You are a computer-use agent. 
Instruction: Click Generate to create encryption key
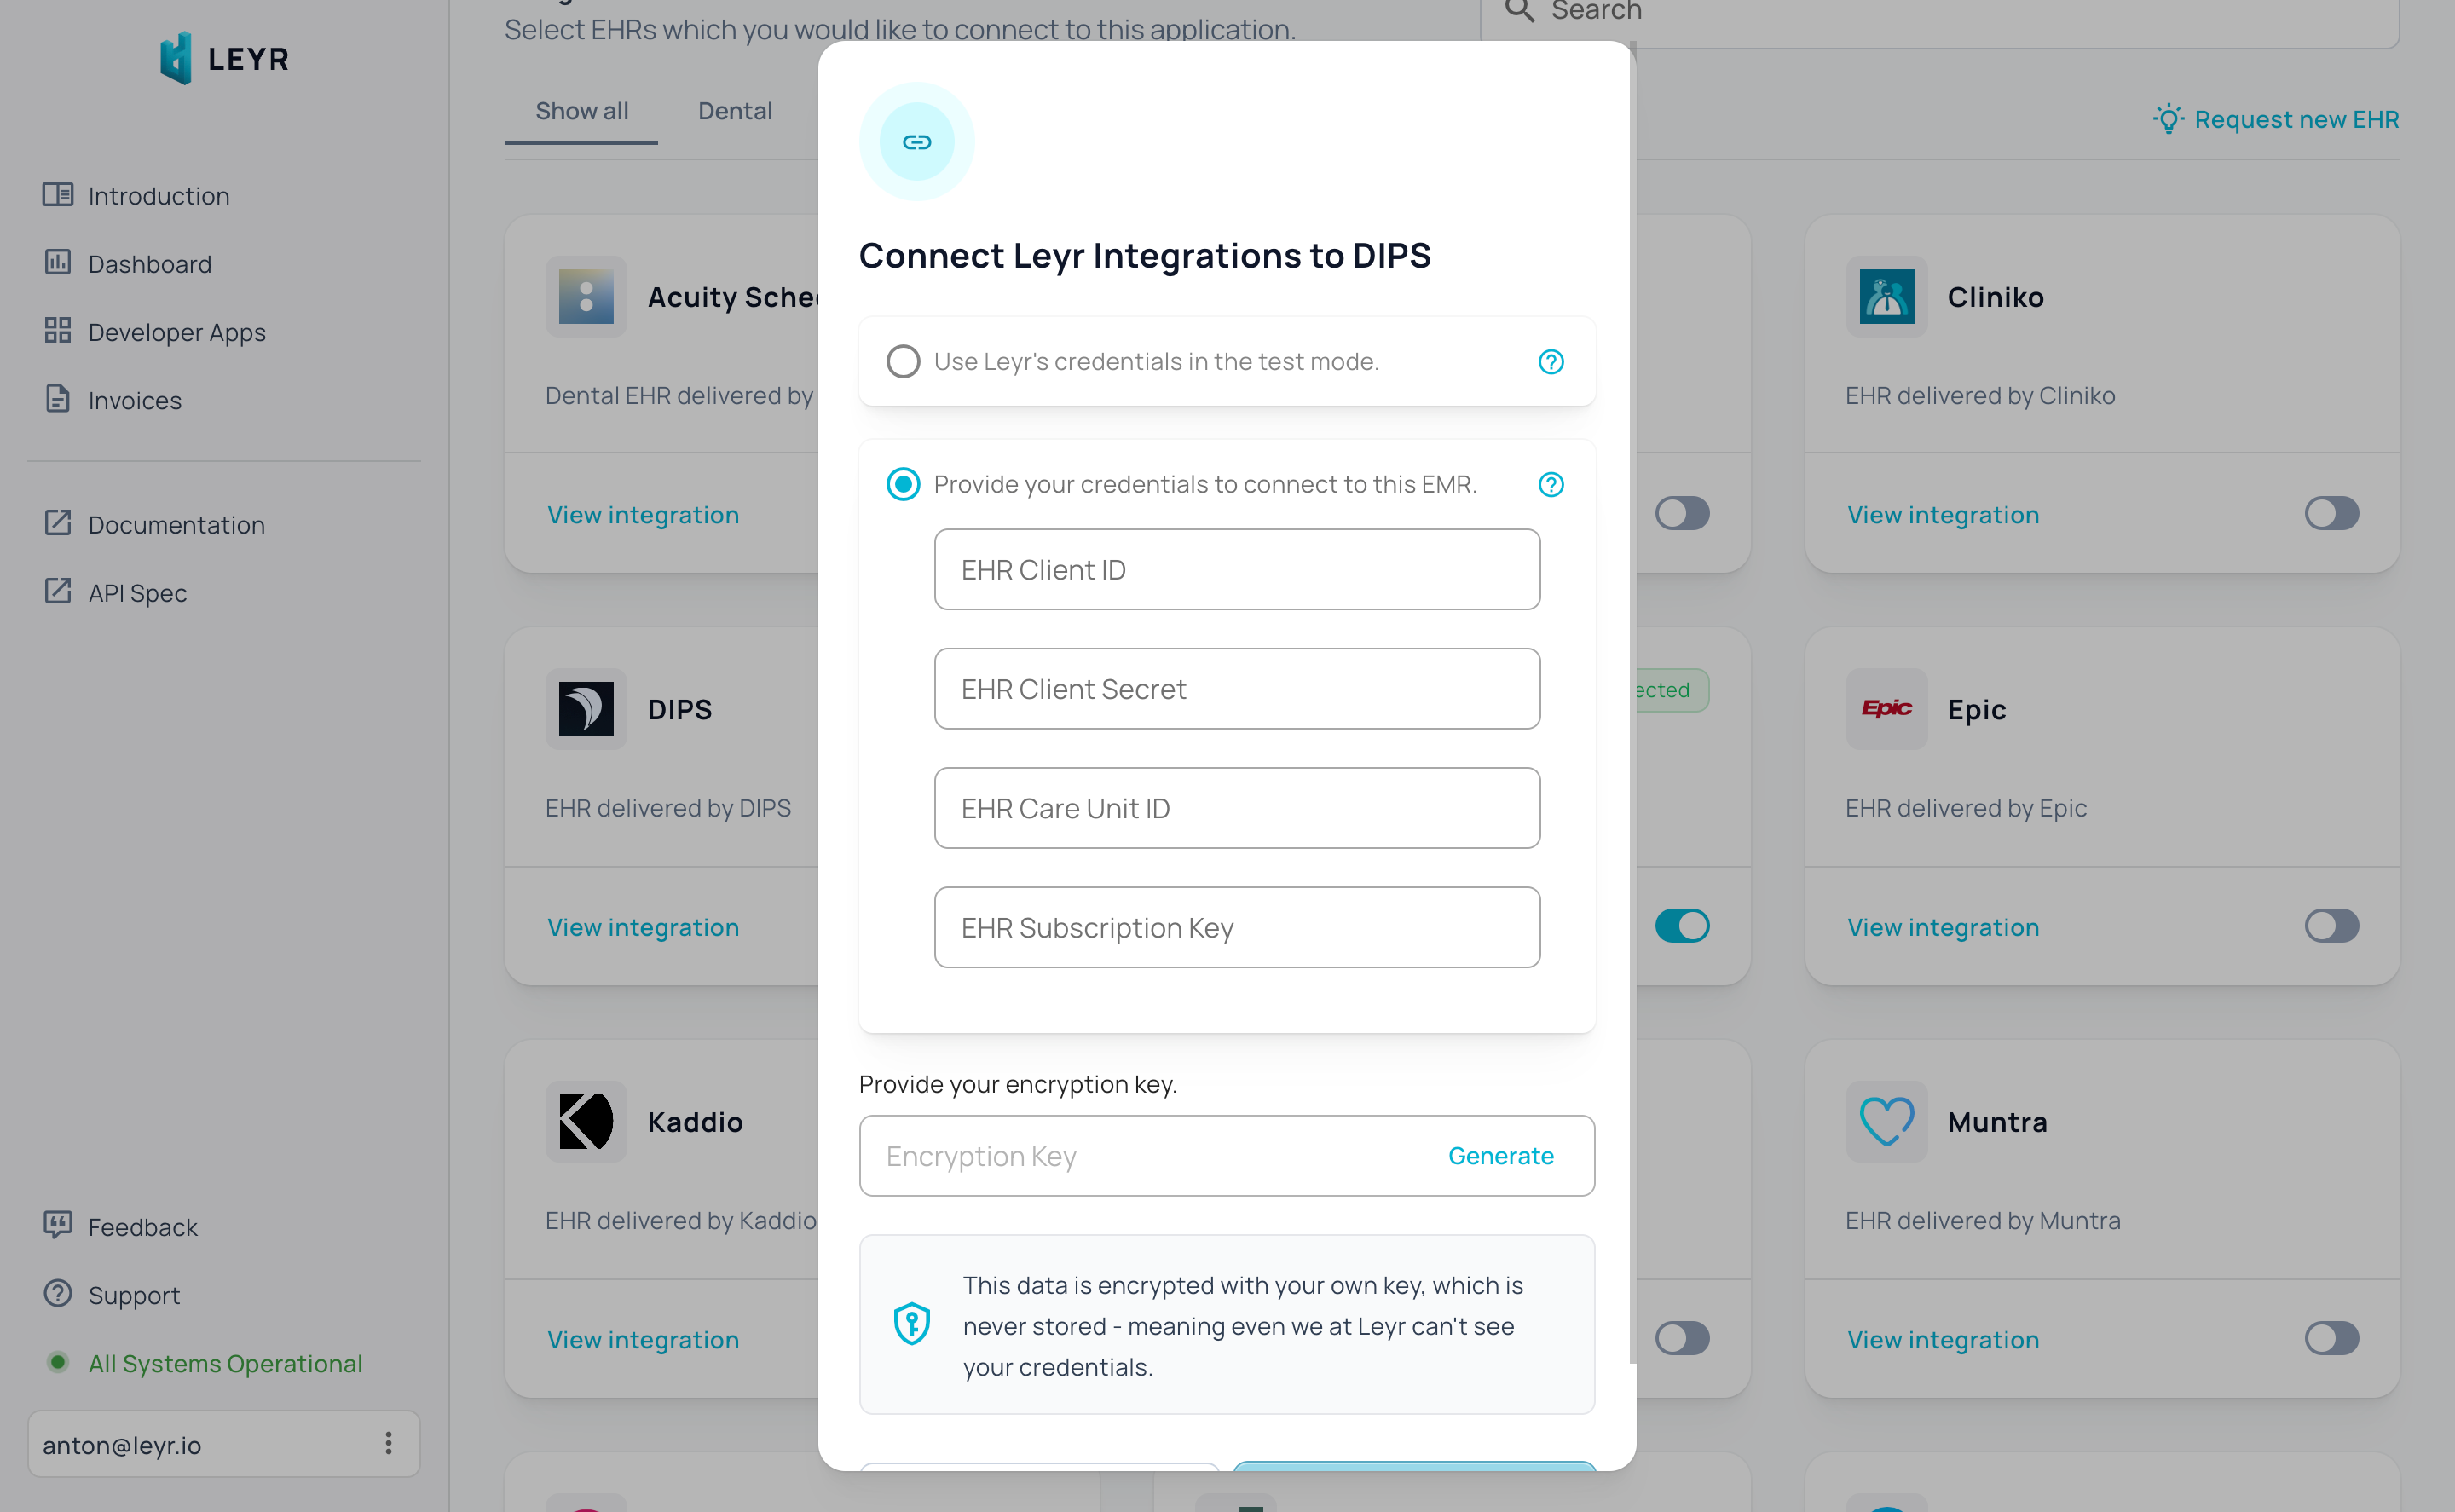coord(1499,1154)
